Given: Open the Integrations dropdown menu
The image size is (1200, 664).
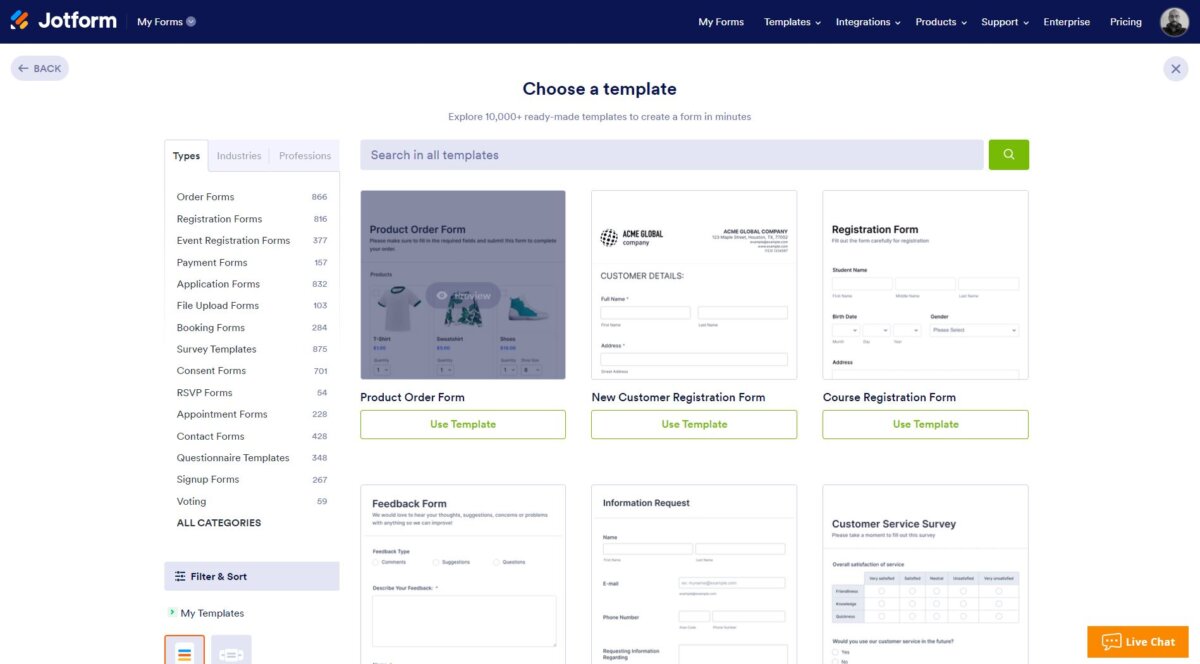Looking at the screenshot, I should (x=866, y=21).
